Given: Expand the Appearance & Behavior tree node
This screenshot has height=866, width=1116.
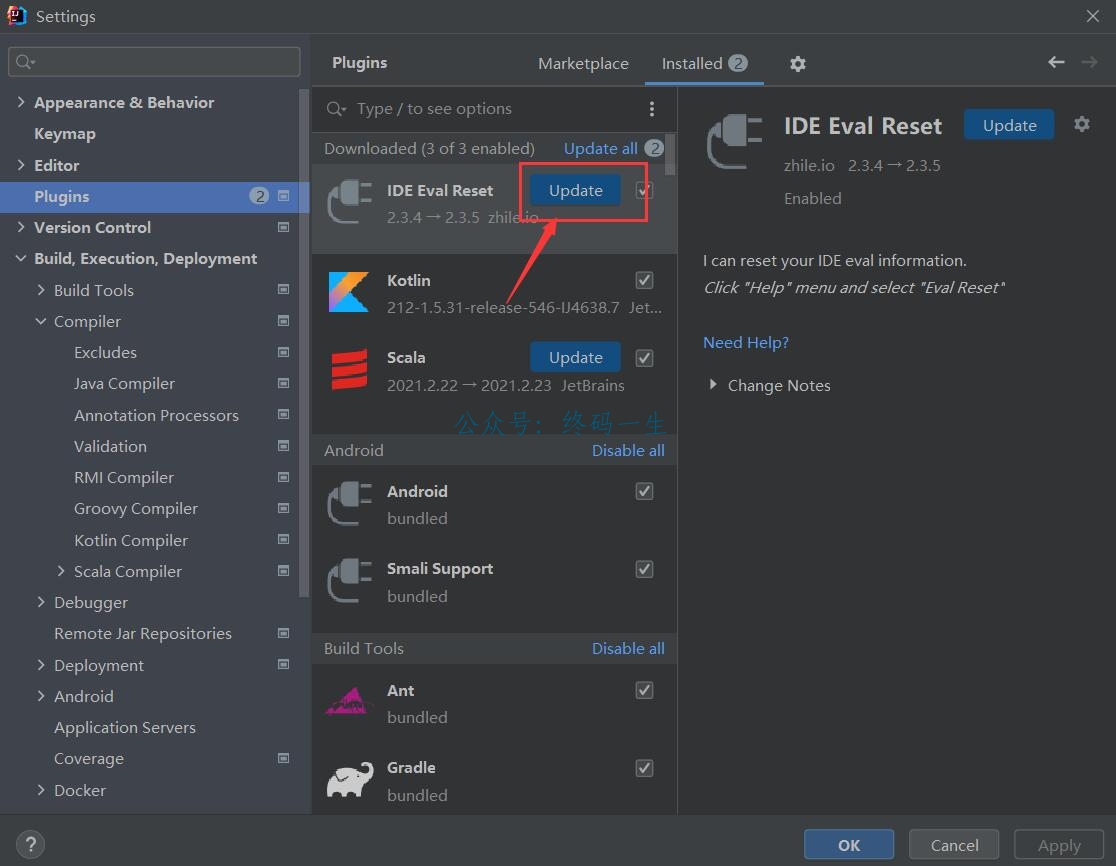Looking at the screenshot, I should [x=21, y=102].
